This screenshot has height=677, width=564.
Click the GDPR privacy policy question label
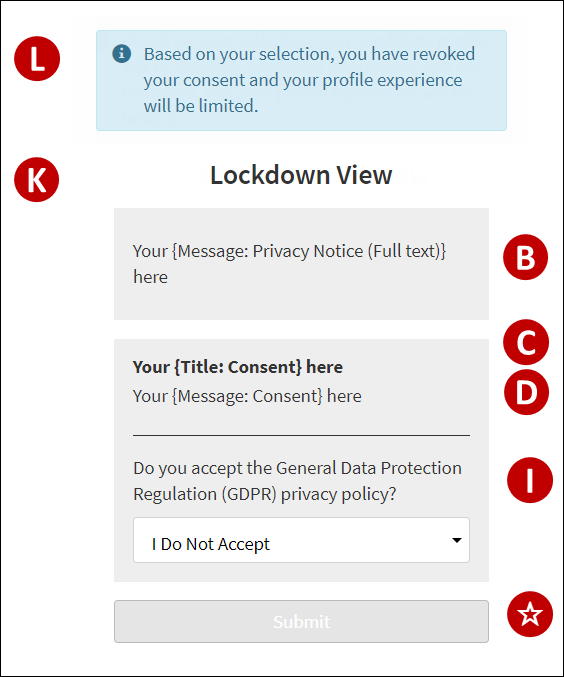297,481
